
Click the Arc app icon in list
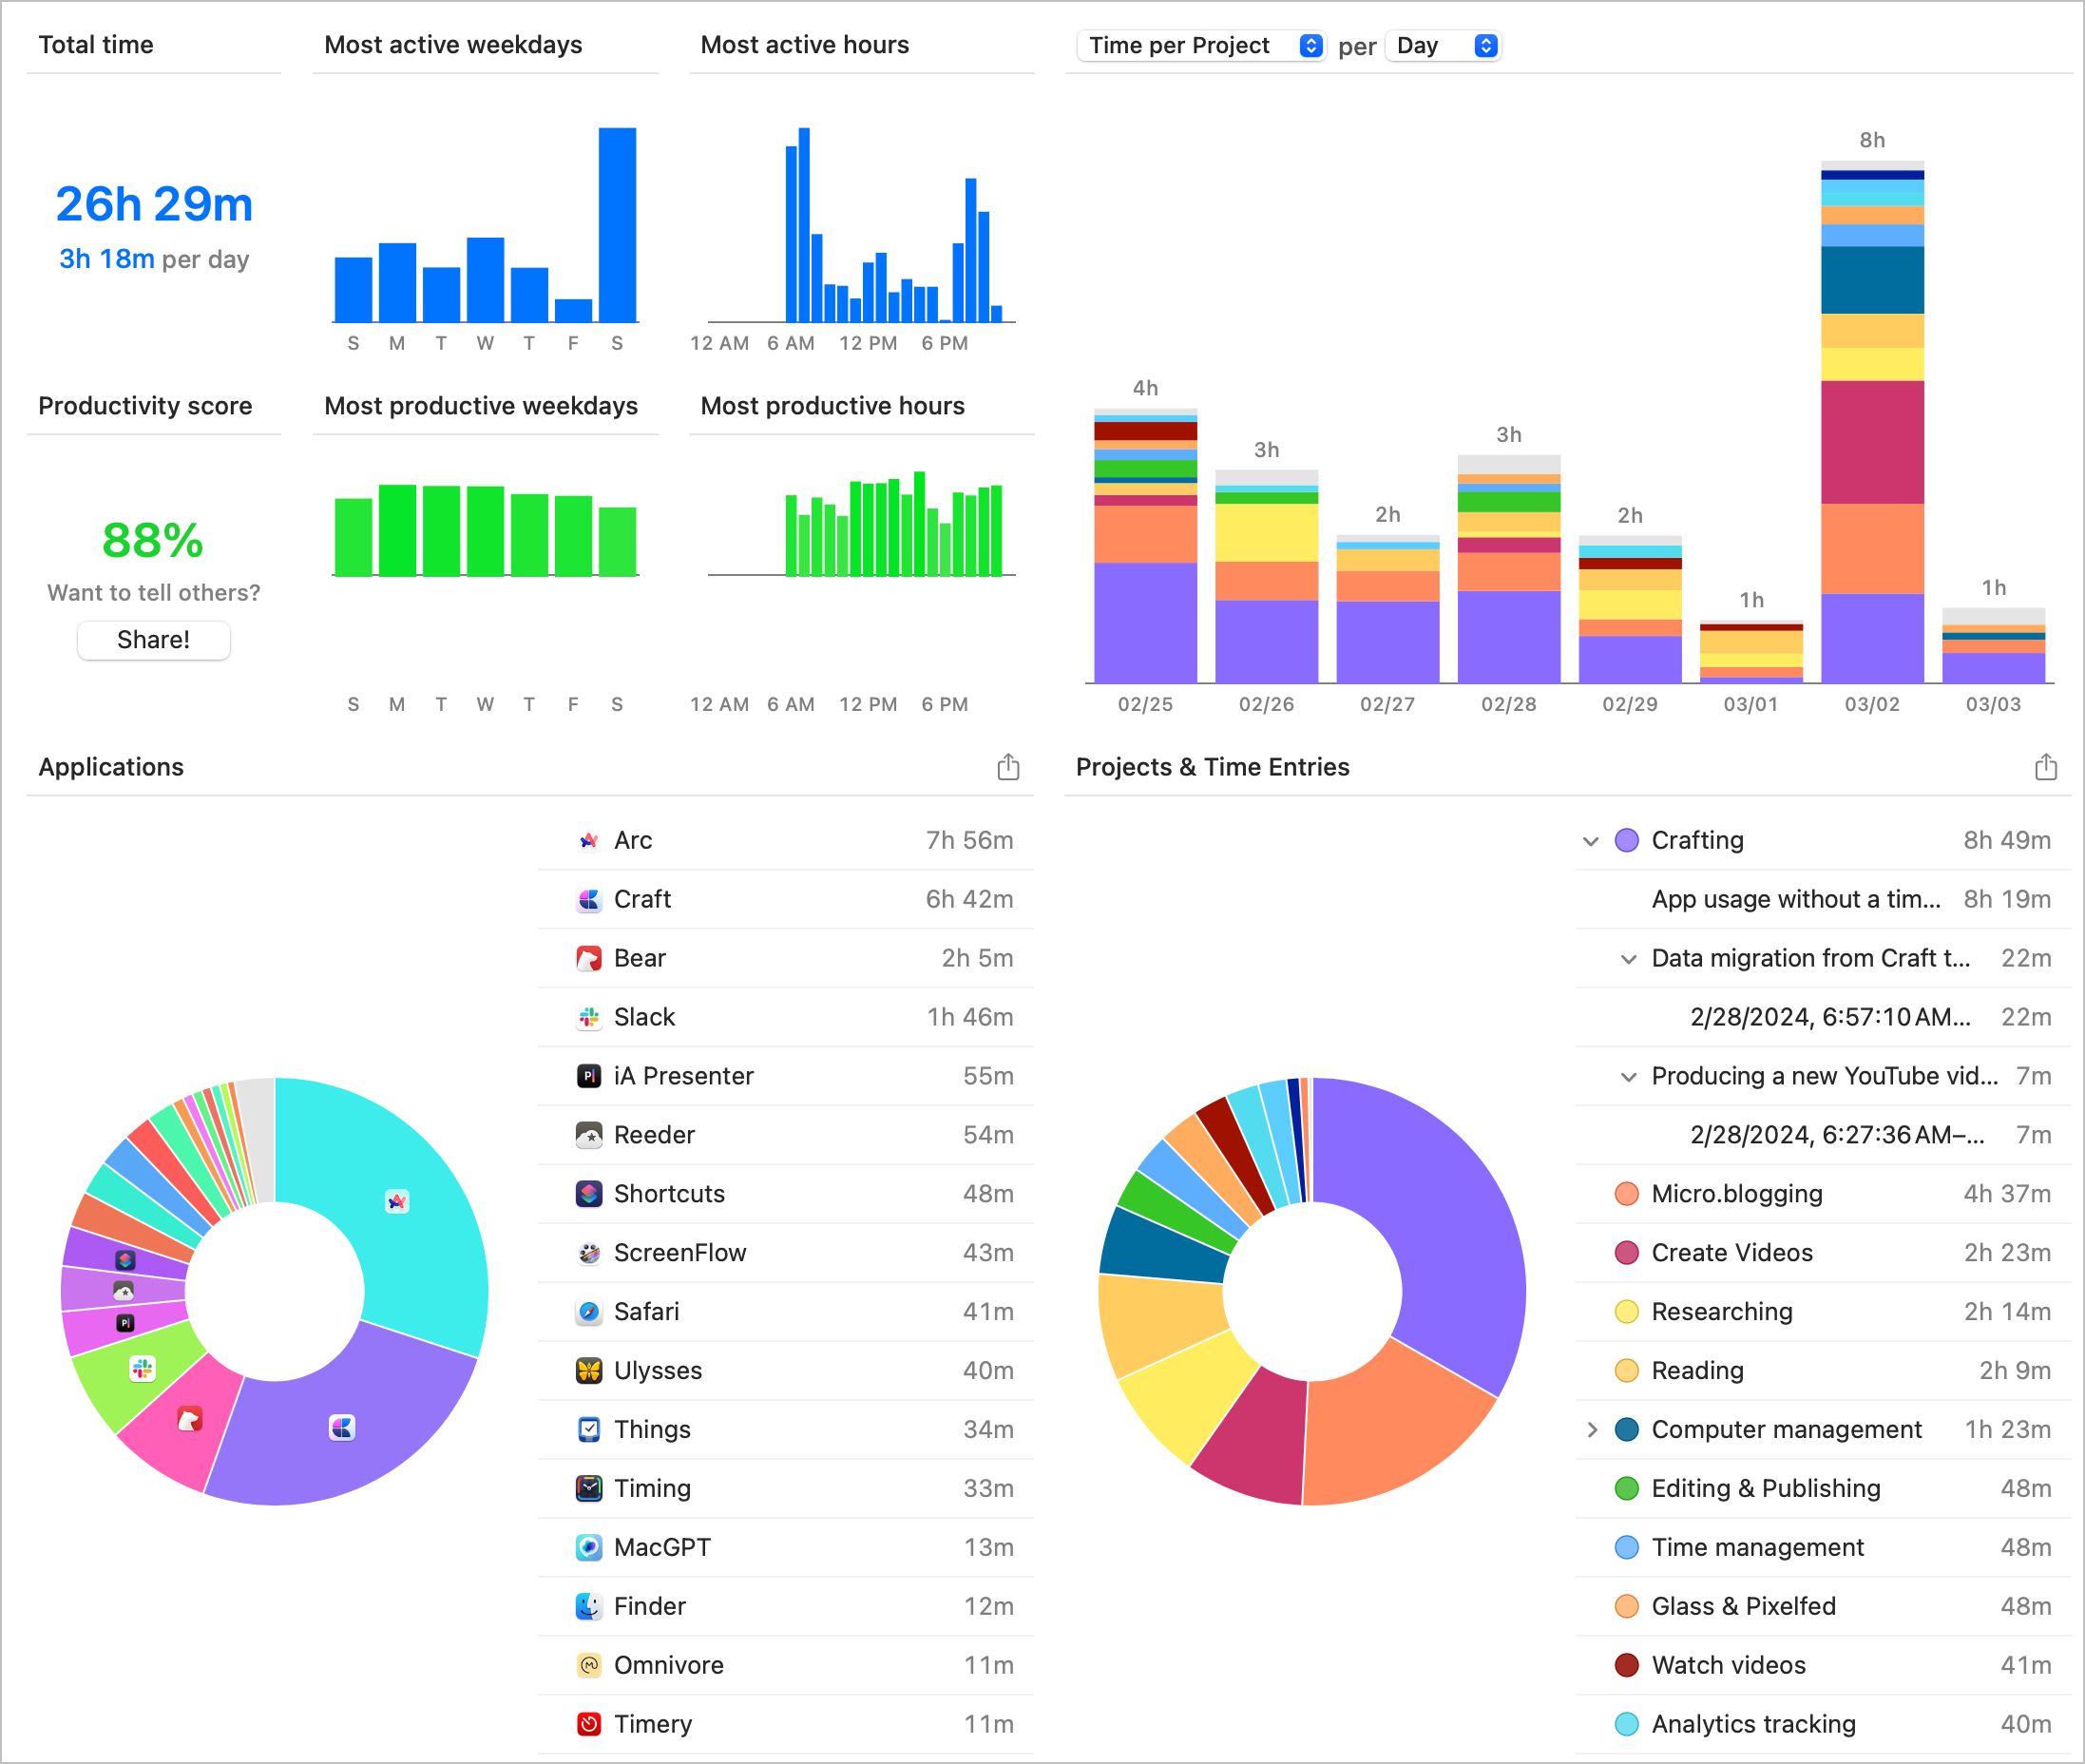(x=589, y=840)
